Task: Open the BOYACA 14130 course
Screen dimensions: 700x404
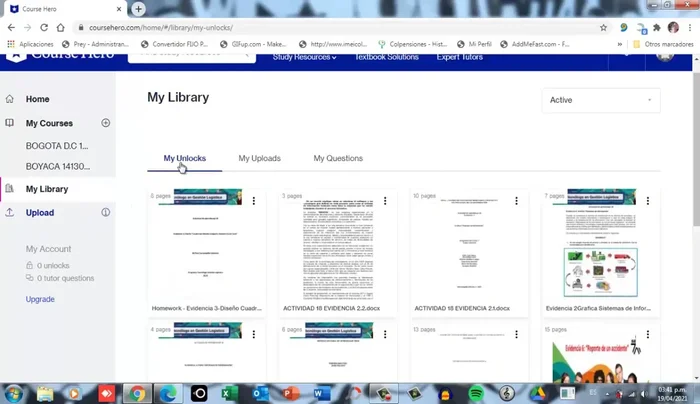Action: click(58, 167)
